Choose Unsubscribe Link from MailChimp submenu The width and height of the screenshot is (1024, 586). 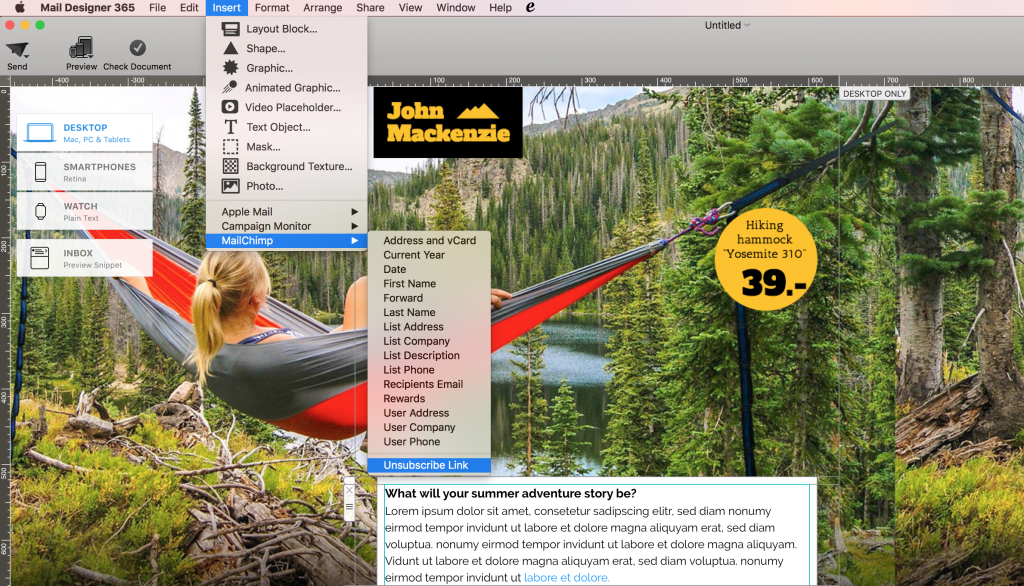point(429,465)
